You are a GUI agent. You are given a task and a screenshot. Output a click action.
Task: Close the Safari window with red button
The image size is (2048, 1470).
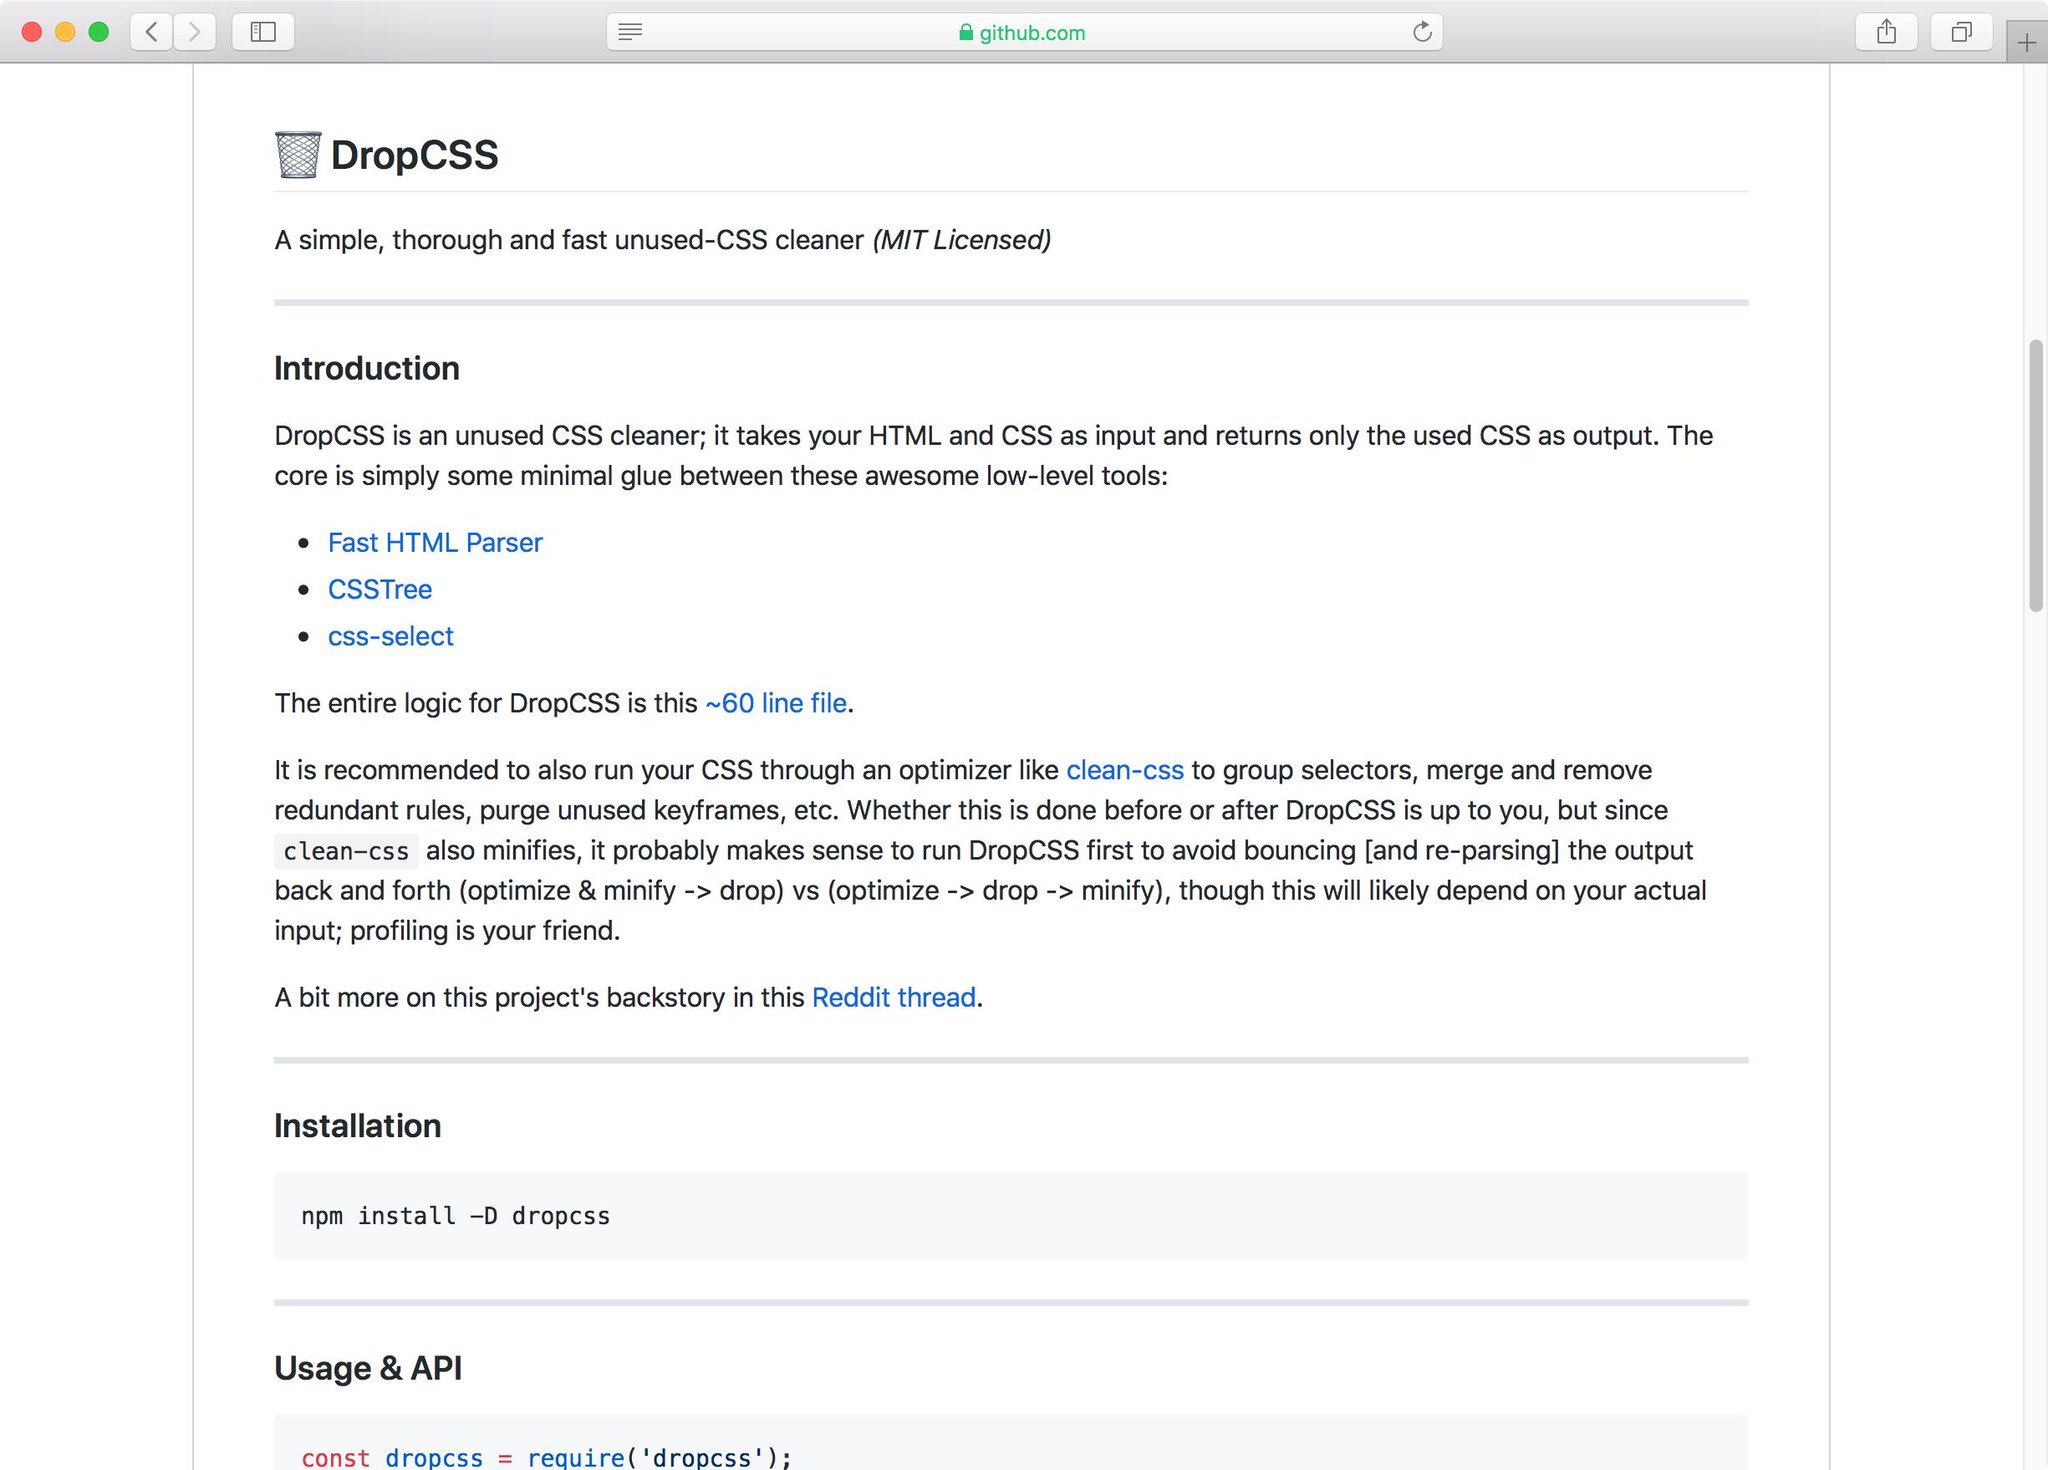pyautogui.click(x=31, y=32)
